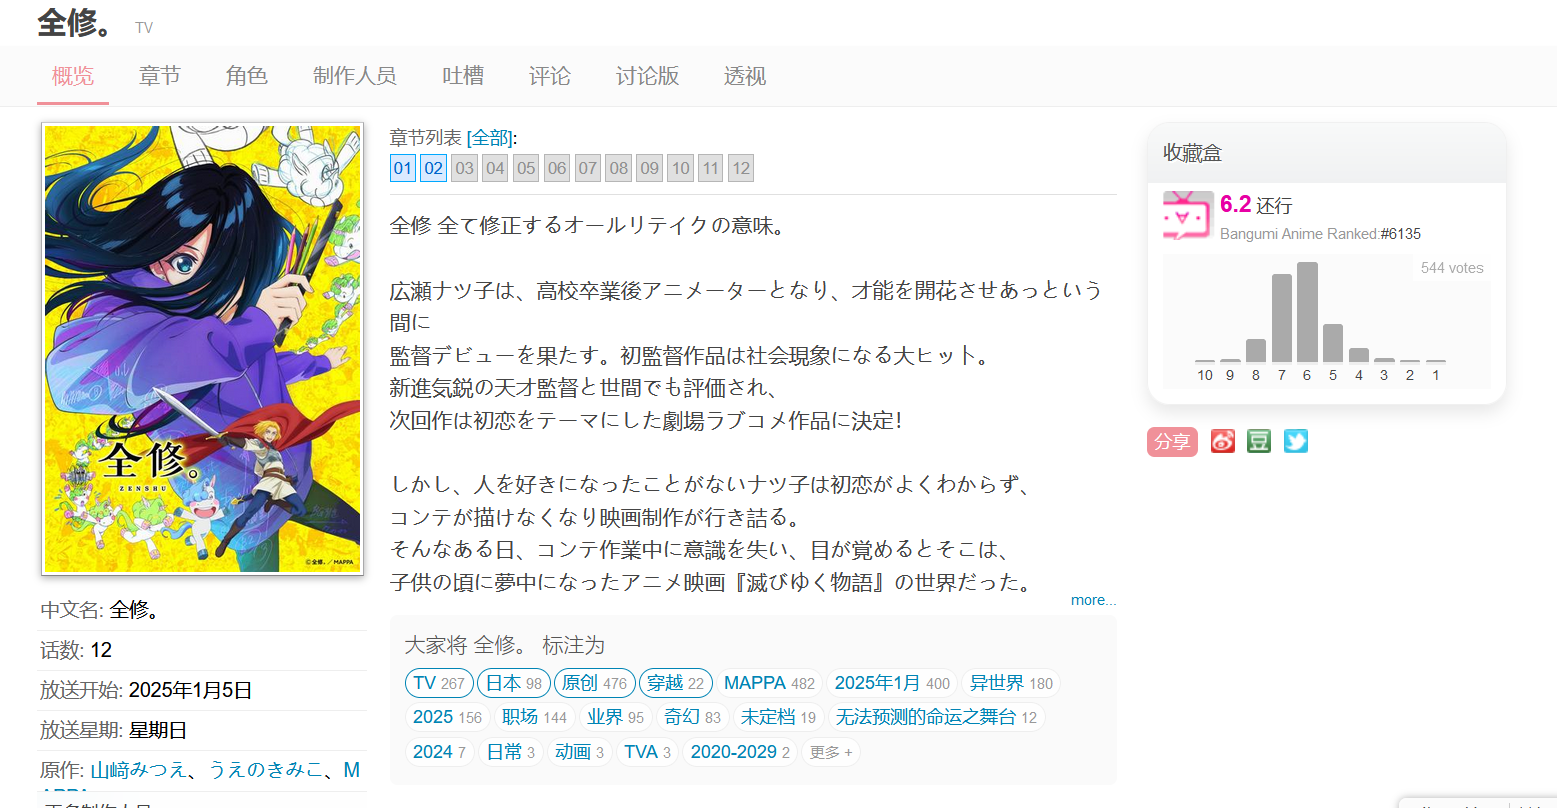
Task: Open the 概览 tab
Action: pyautogui.click(x=73, y=76)
